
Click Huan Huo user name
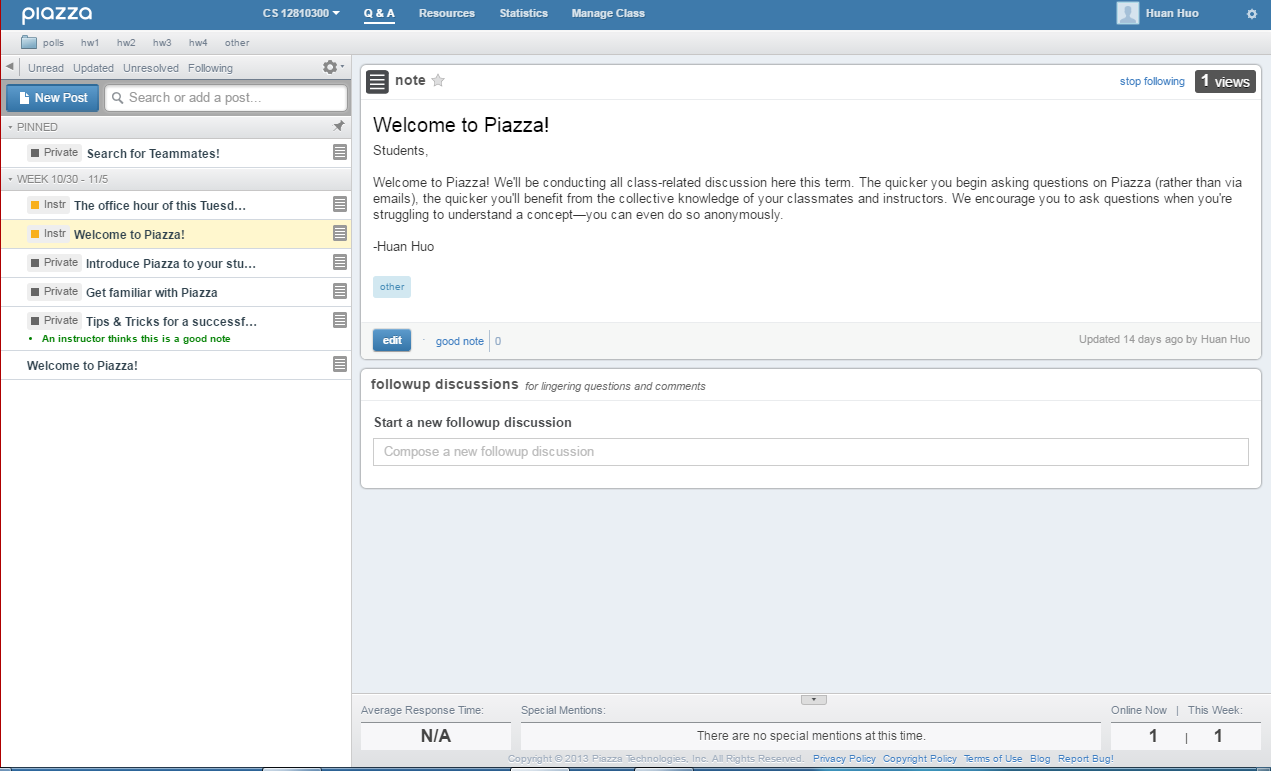pos(1172,13)
